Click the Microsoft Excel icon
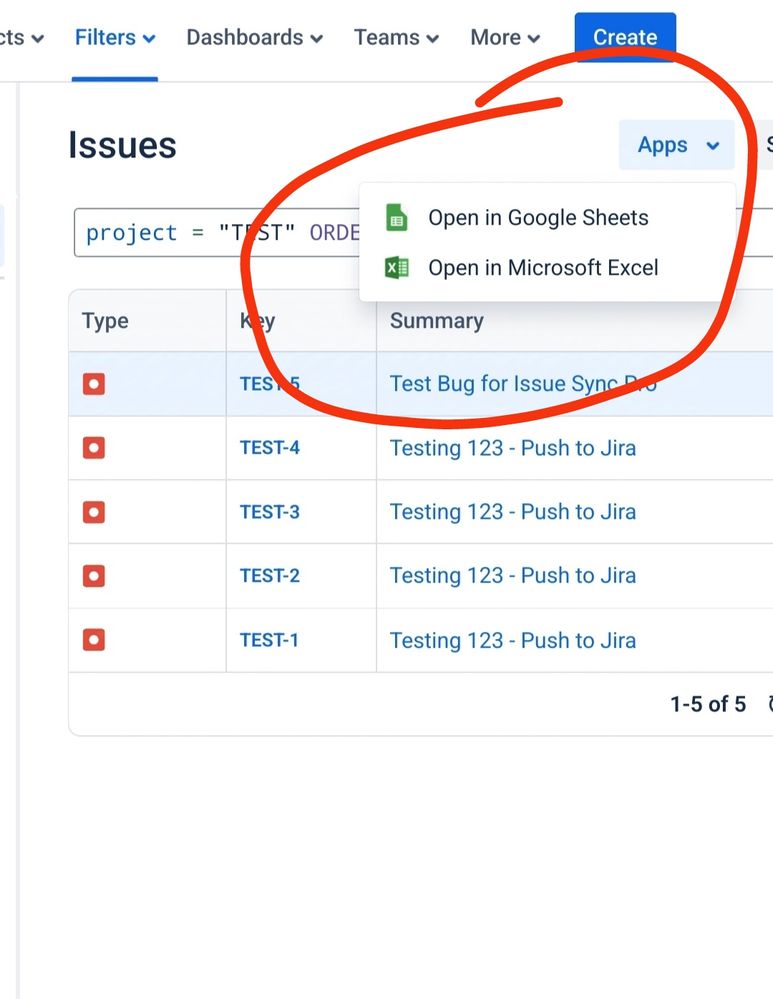 click(396, 268)
